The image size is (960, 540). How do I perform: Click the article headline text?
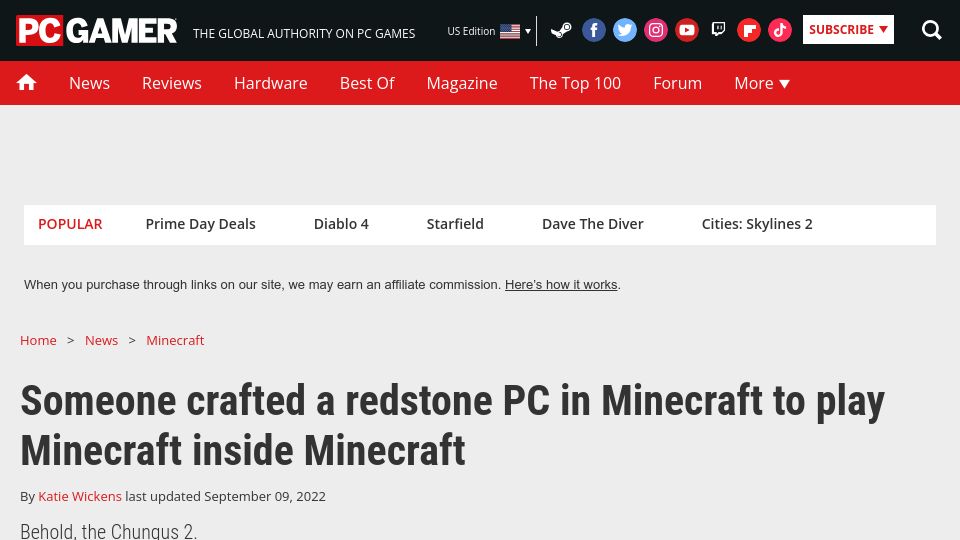pos(452,426)
